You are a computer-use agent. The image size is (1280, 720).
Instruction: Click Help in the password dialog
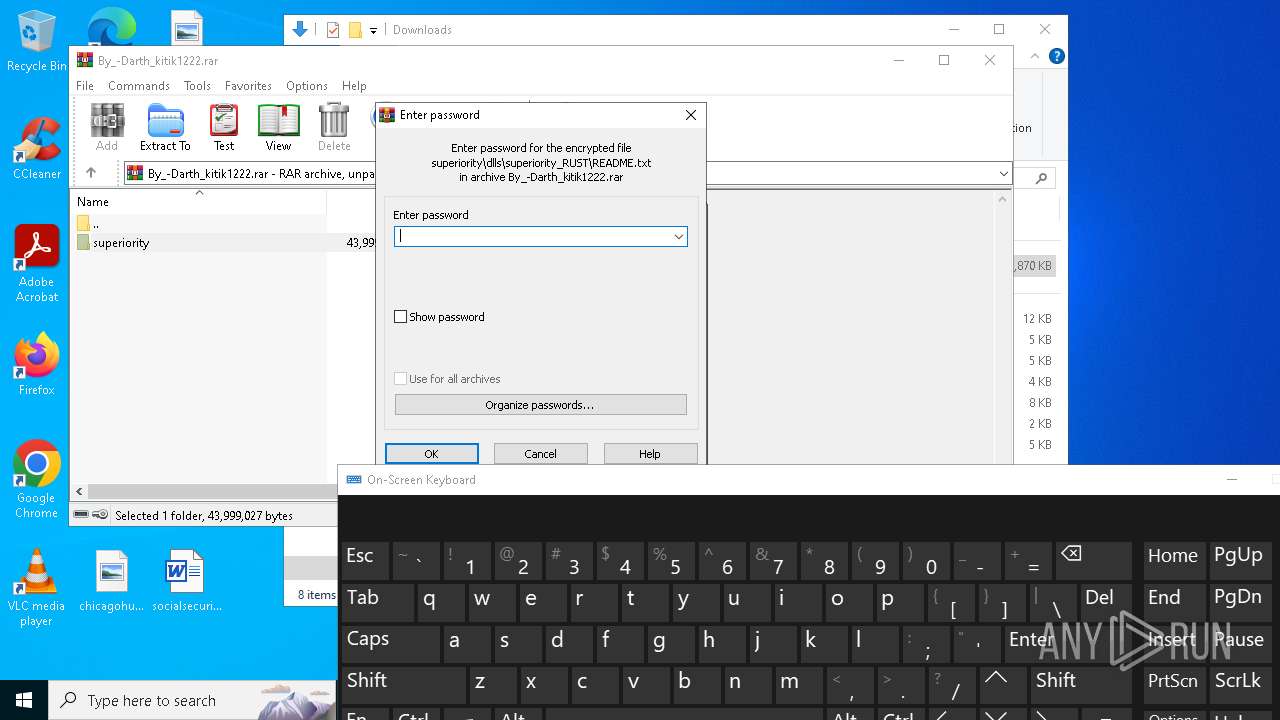click(x=650, y=454)
